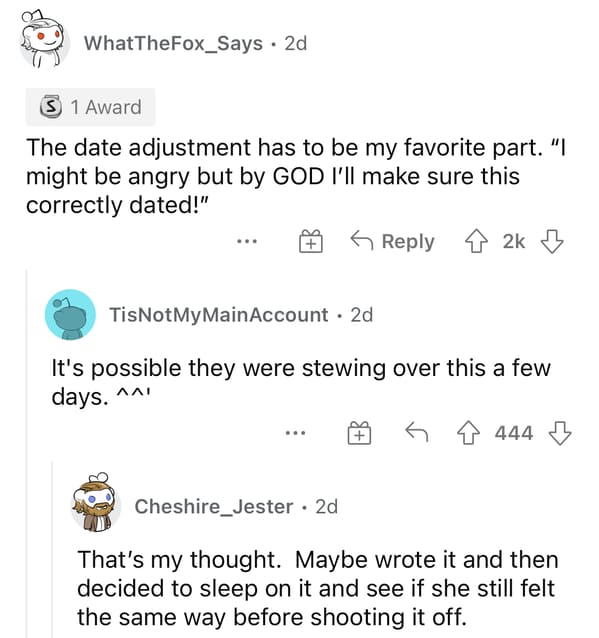The height and width of the screenshot is (638, 599).
Task: View the 1 Award badge
Action: coord(90,107)
